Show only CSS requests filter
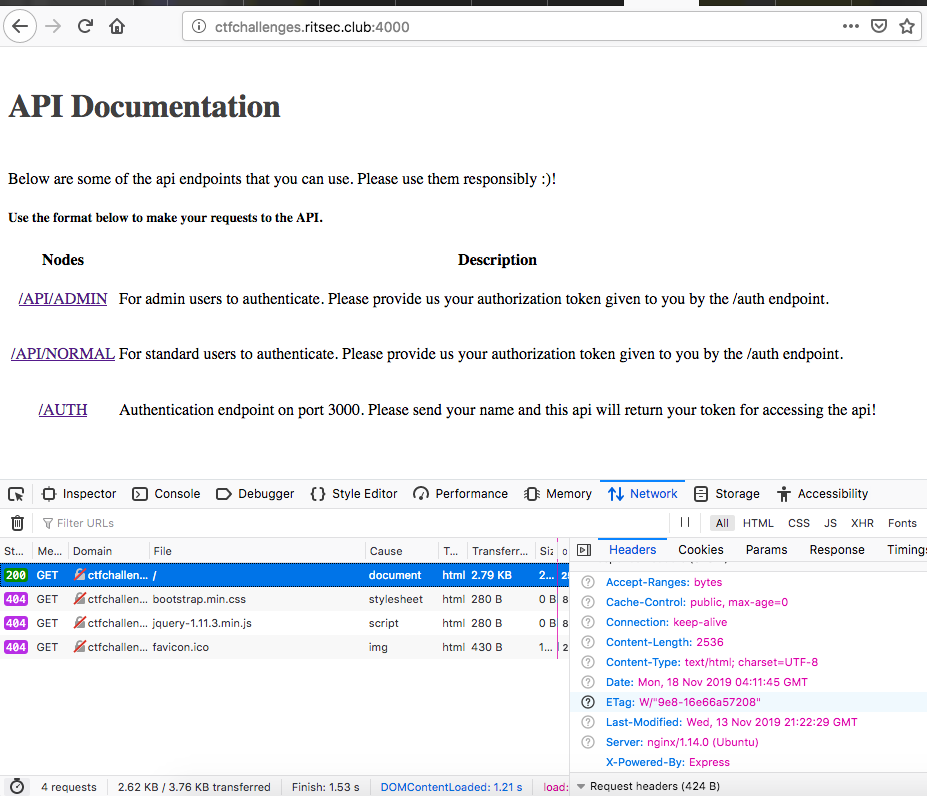 tap(799, 523)
